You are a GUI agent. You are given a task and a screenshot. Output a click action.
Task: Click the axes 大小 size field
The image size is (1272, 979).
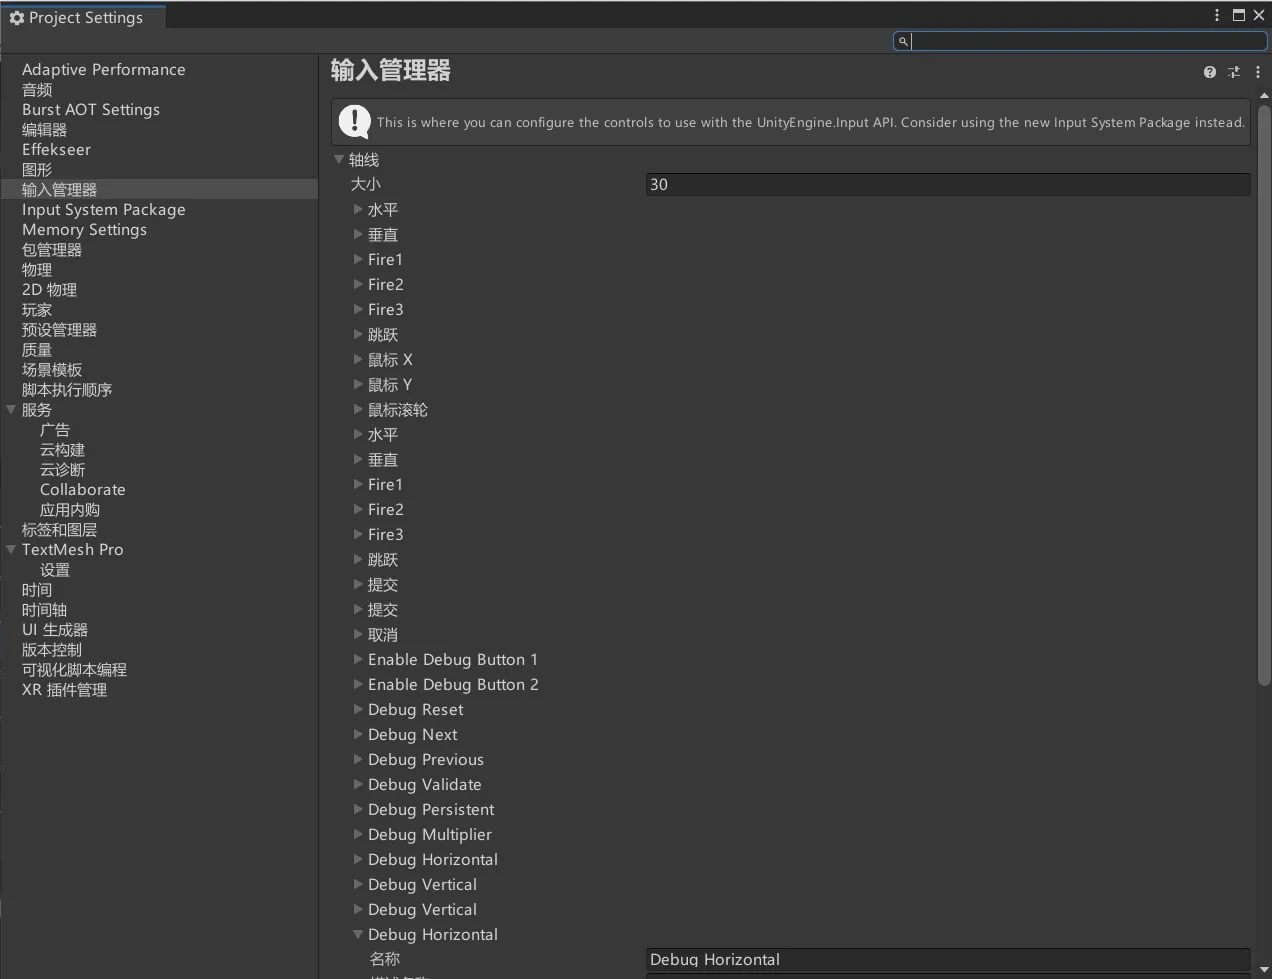click(x=947, y=184)
